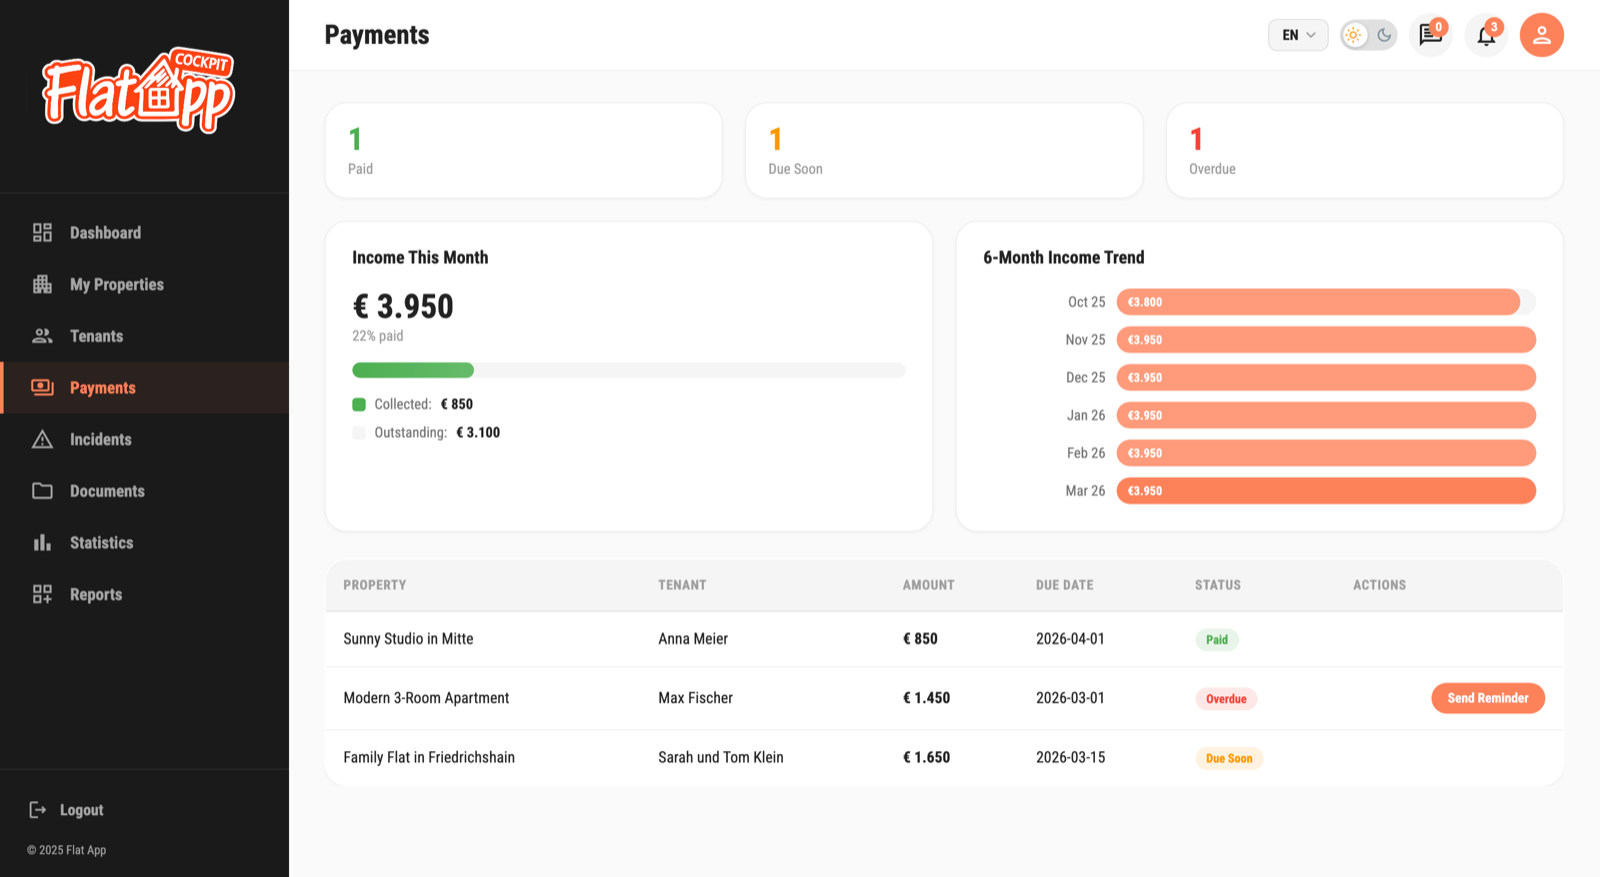Click the Paid summary card
This screenshot has width=1600, height=877.
click(524, 151)
